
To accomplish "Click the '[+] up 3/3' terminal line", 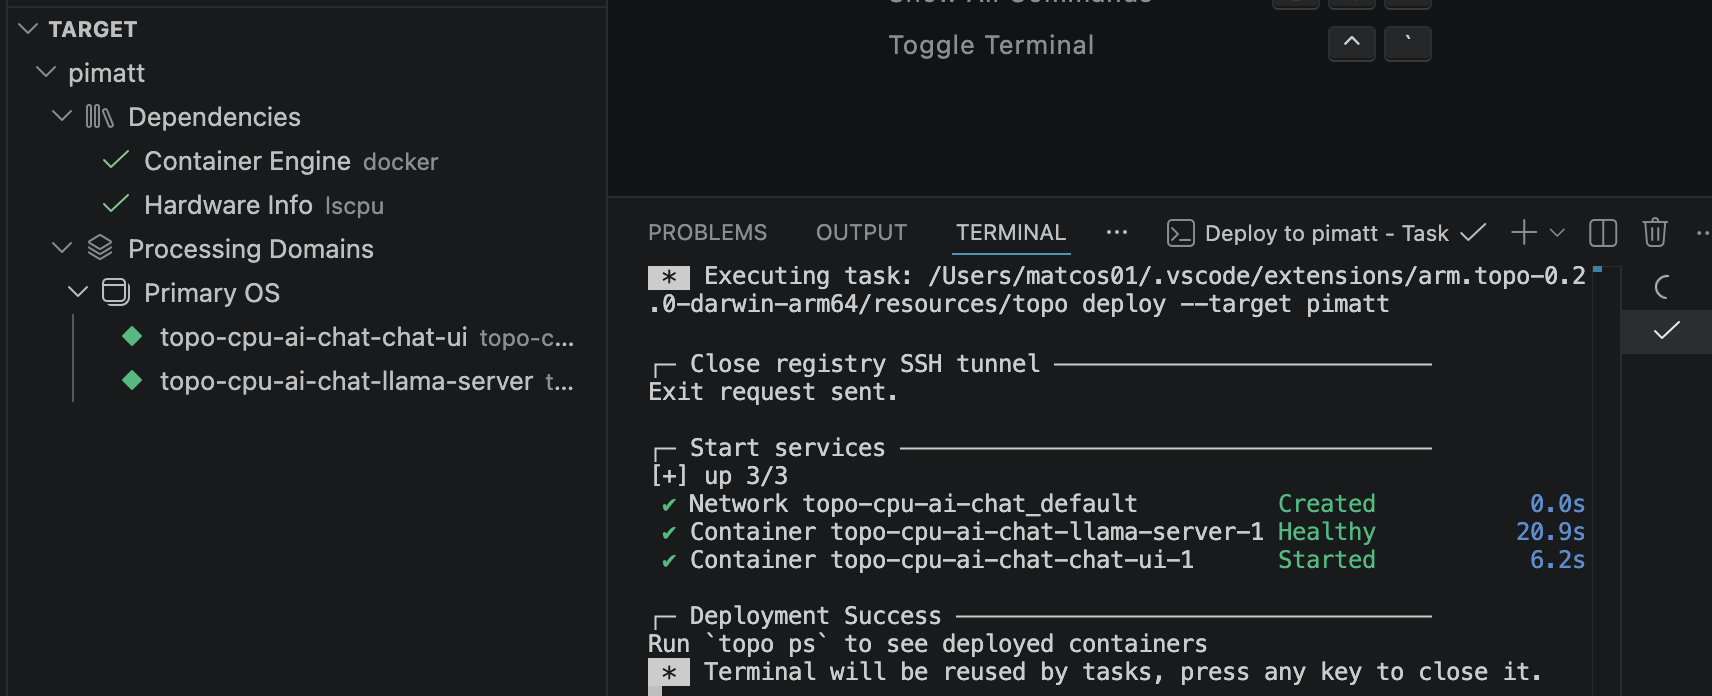I will pyautogui.click(x=719, y=476).
